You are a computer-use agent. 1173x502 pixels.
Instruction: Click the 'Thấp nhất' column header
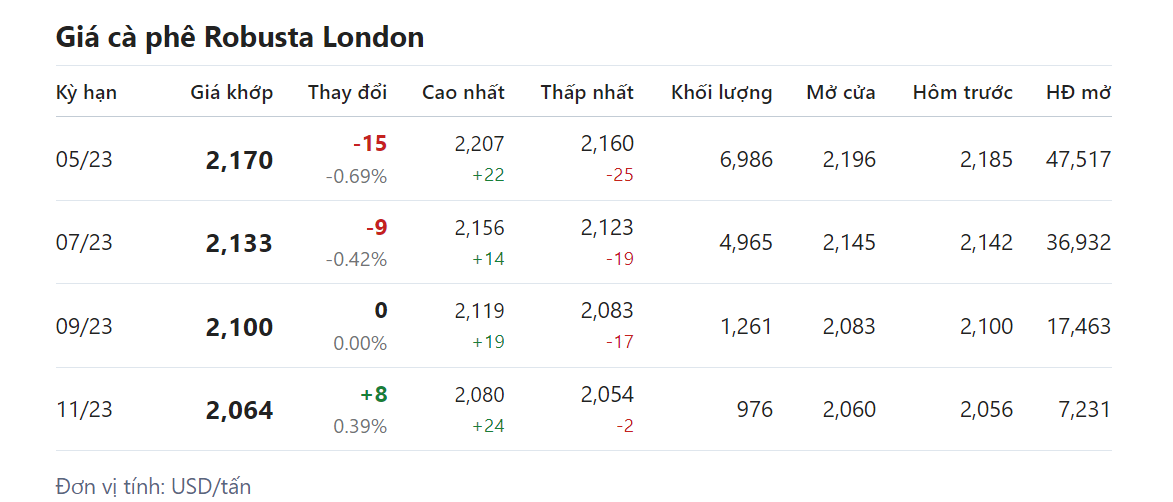tap(587, 92)
